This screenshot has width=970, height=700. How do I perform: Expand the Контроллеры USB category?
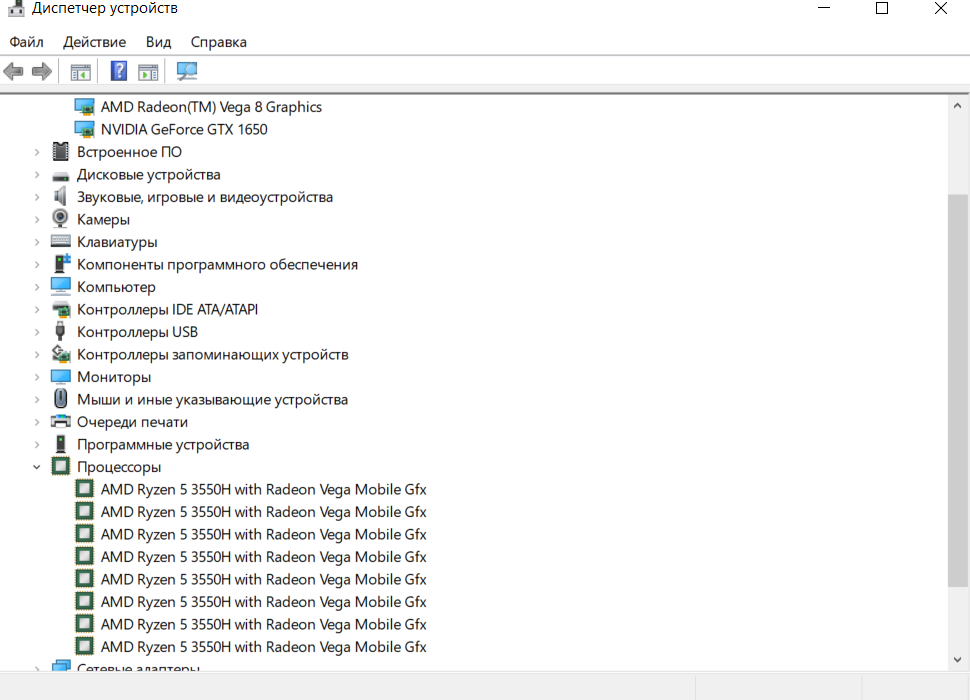(37, 332)
